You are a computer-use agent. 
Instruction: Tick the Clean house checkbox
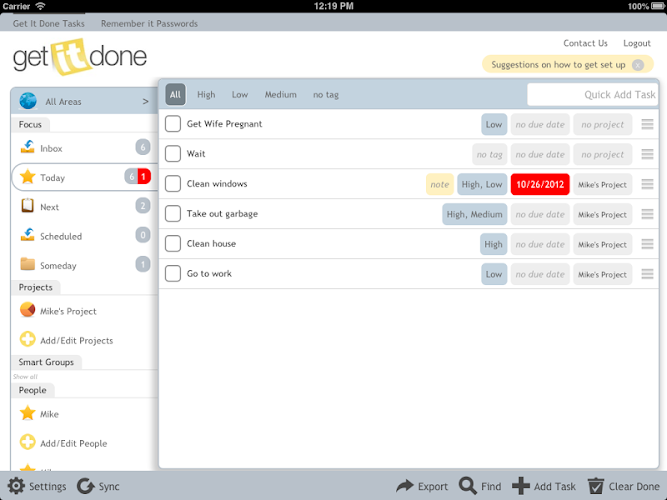(x=173, y=243)
